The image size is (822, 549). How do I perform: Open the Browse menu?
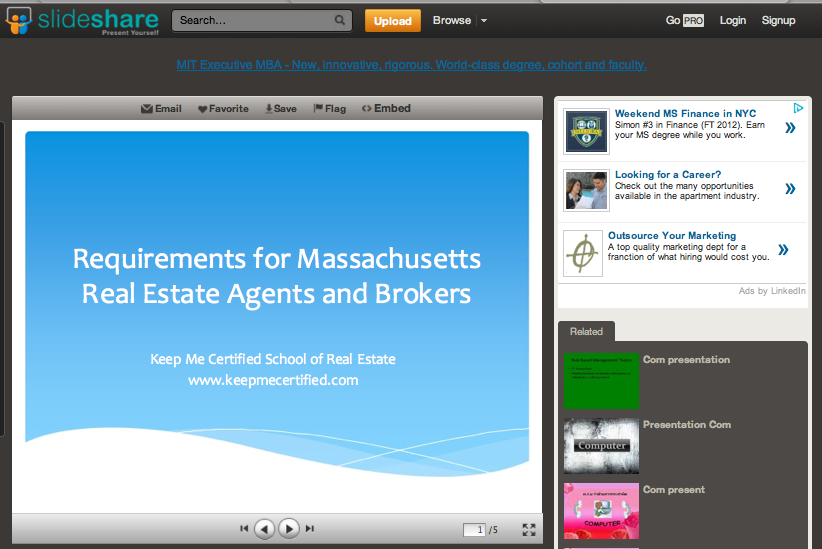452,20
